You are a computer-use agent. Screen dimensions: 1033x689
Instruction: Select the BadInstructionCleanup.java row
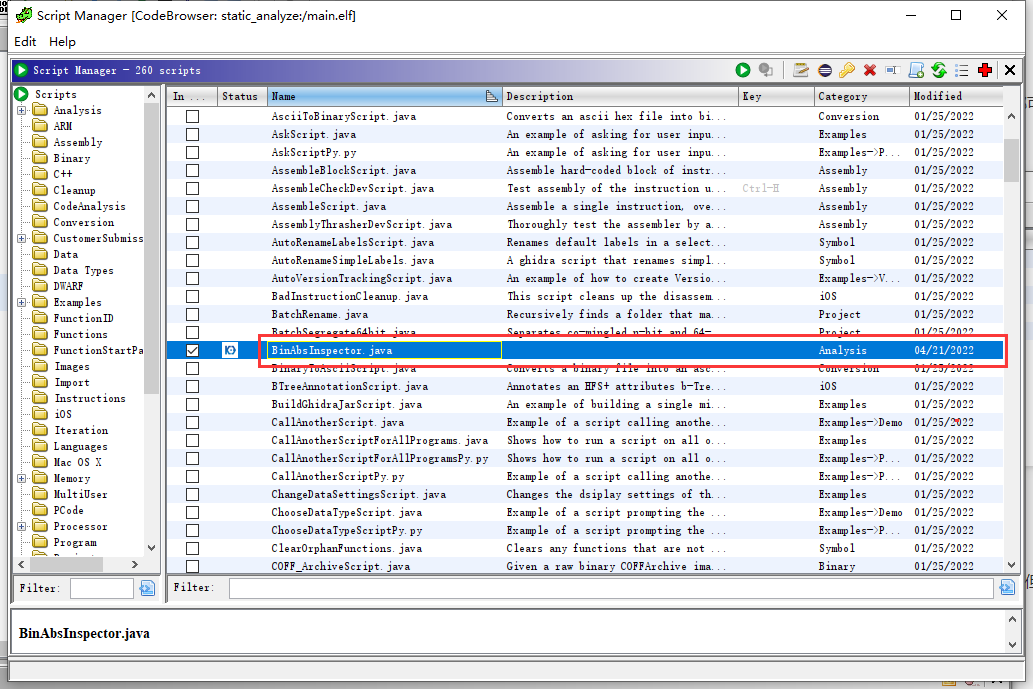click(584, 296)
